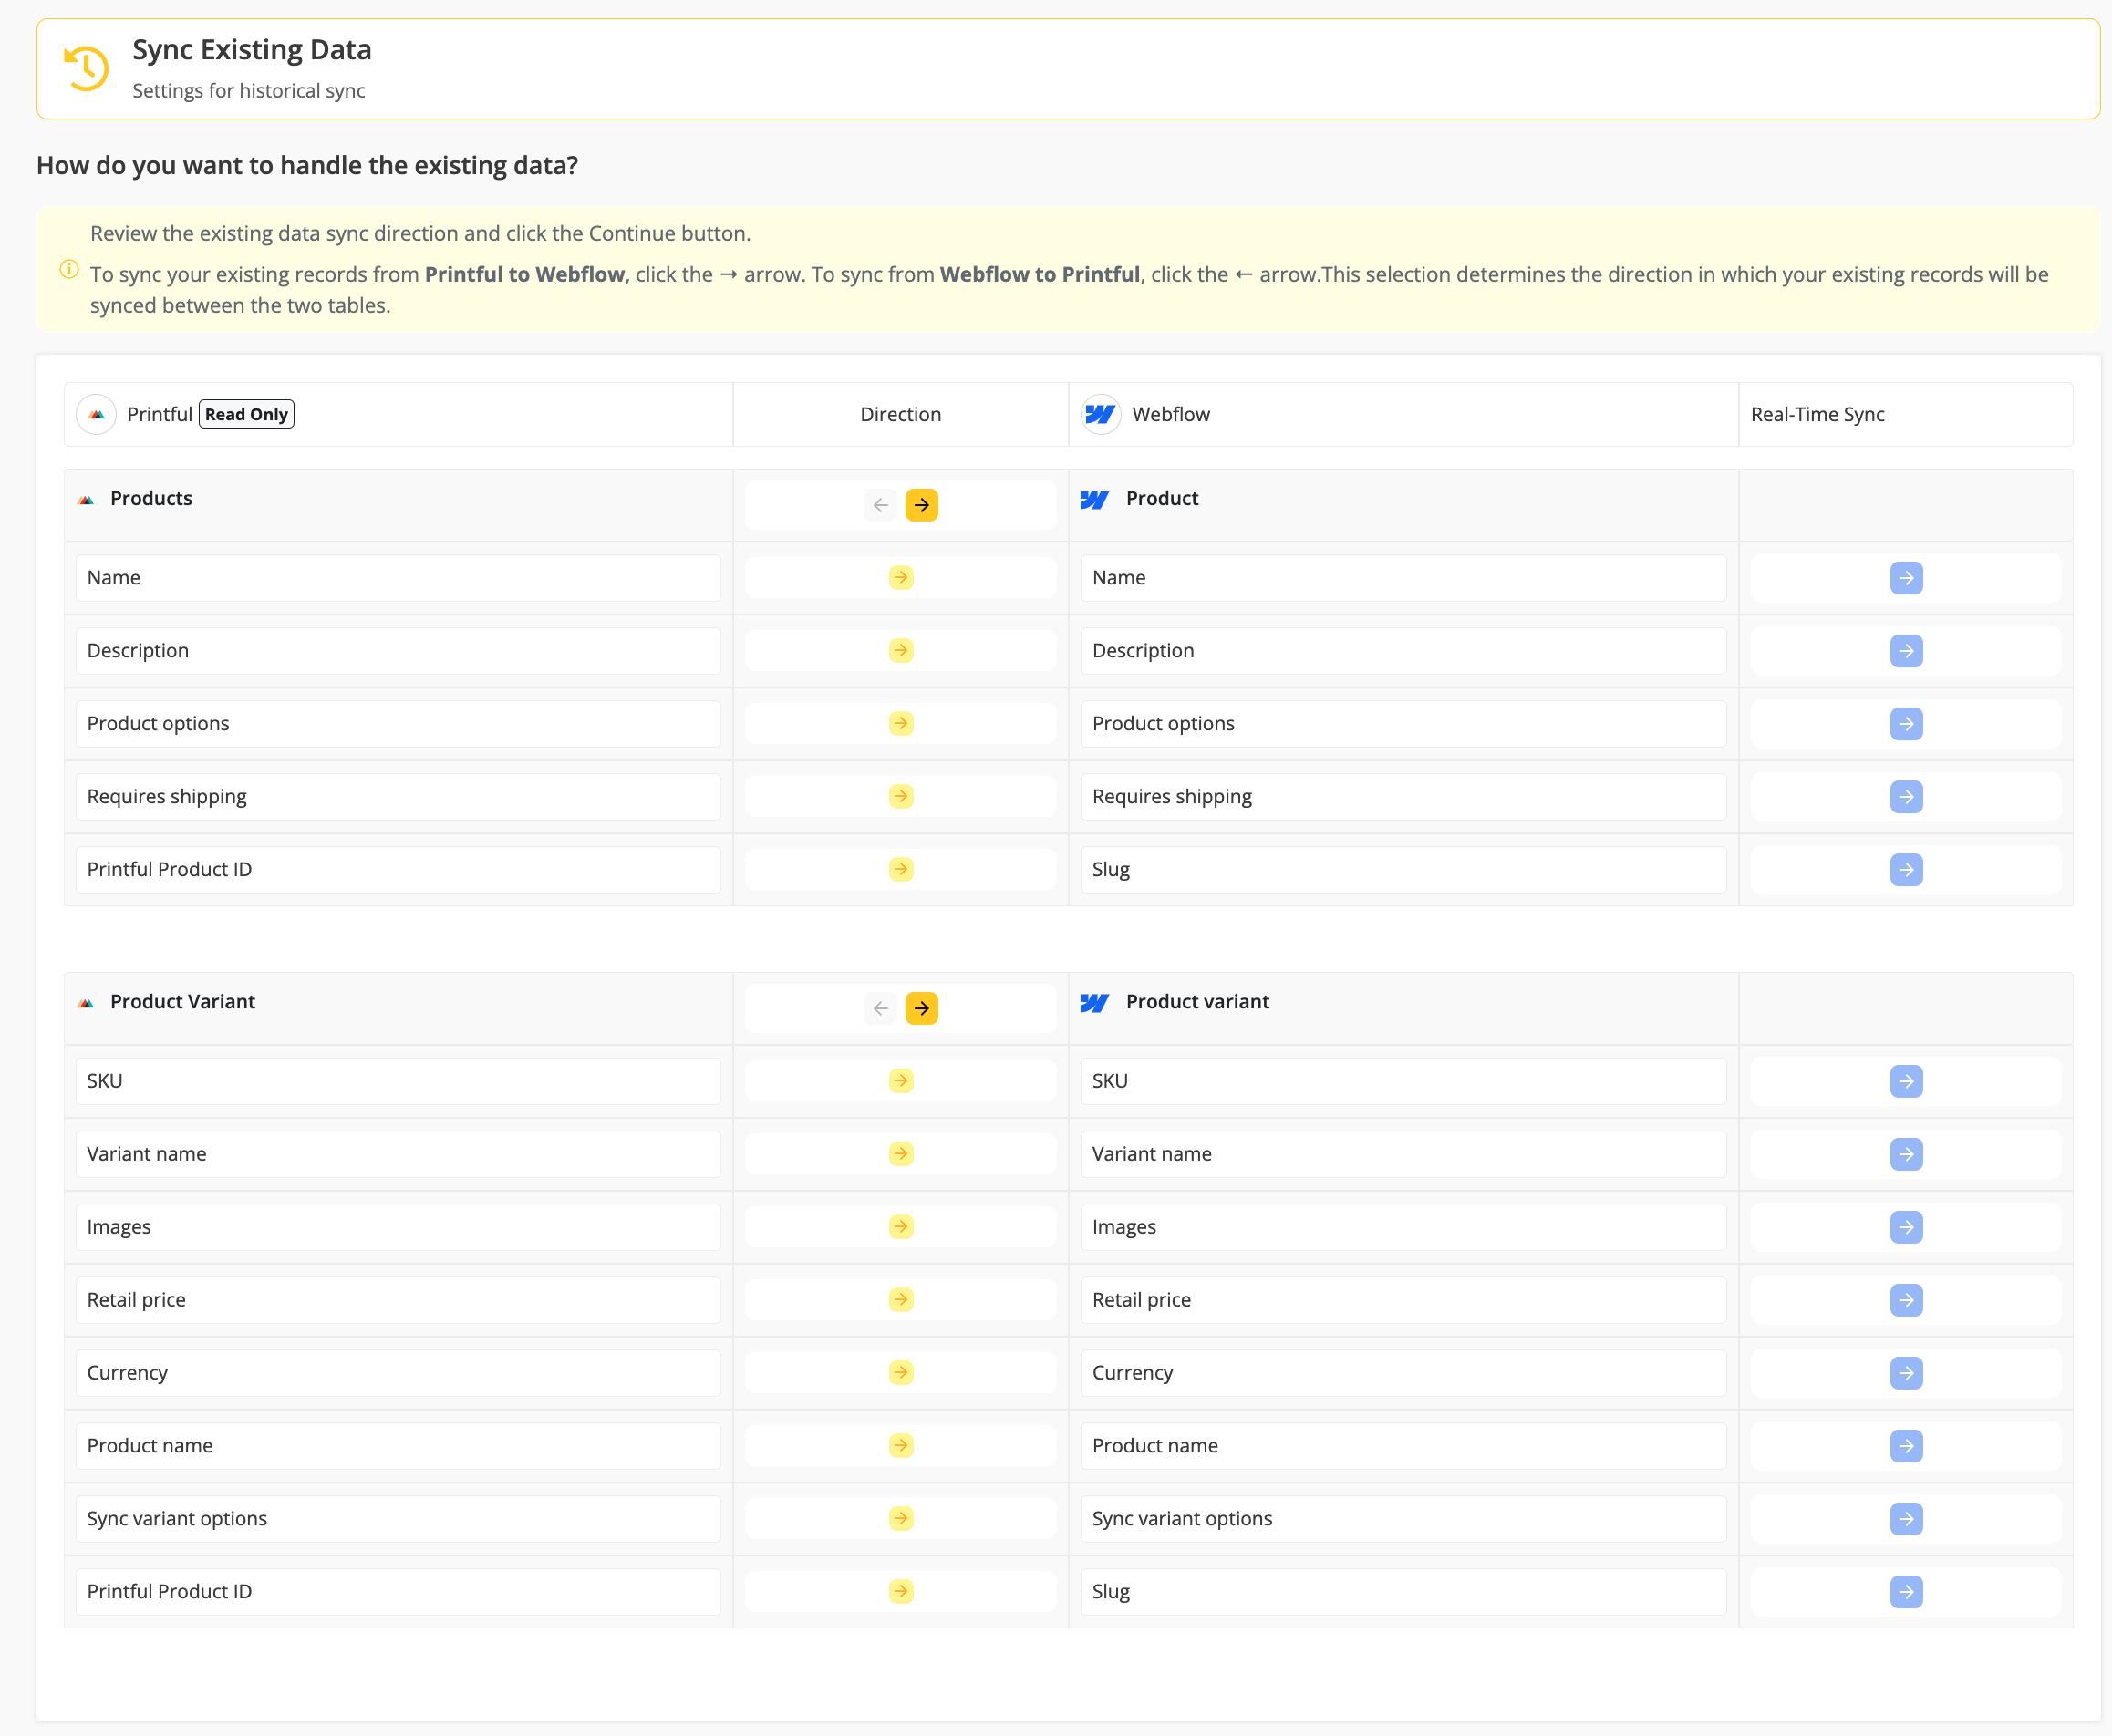This screenshot has height=1736, width=2112.
Task: Click the yellow direction arrow in Products Name row
Action: pos(901,578)
